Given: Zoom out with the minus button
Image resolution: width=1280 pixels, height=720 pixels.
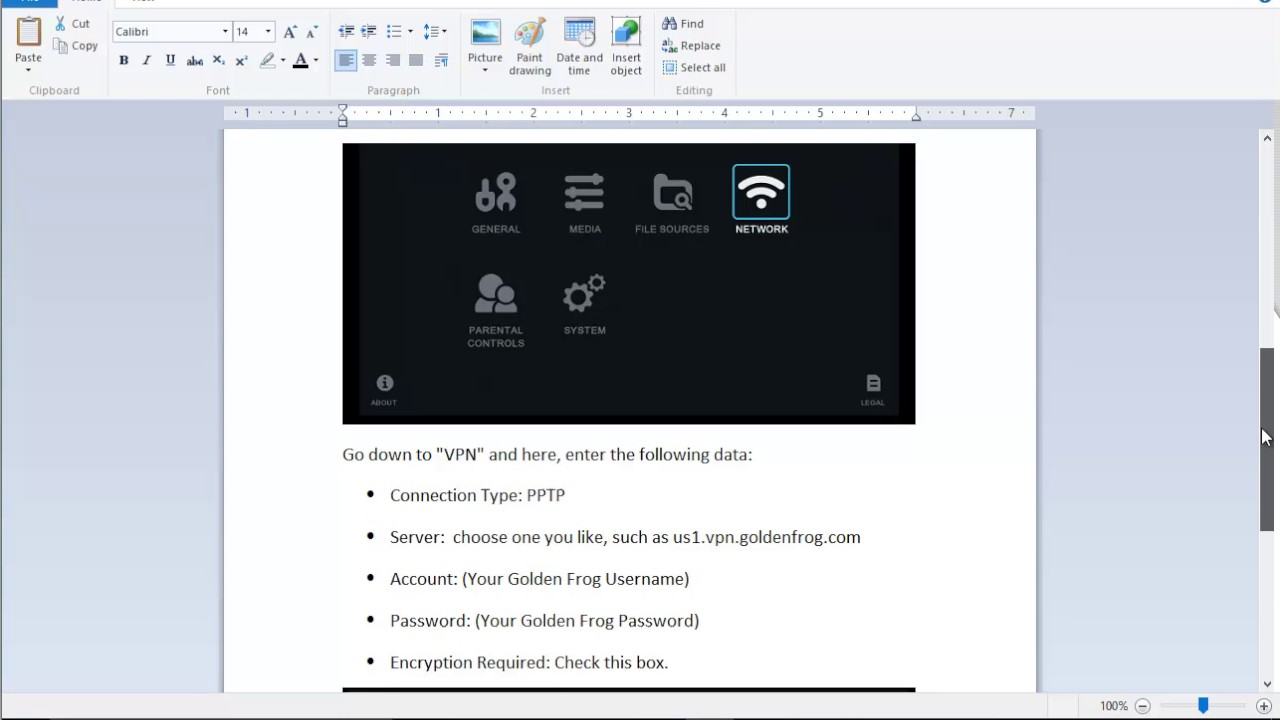Looking at the screenshot, I should pyautogui.click(x=1143, y=706).
